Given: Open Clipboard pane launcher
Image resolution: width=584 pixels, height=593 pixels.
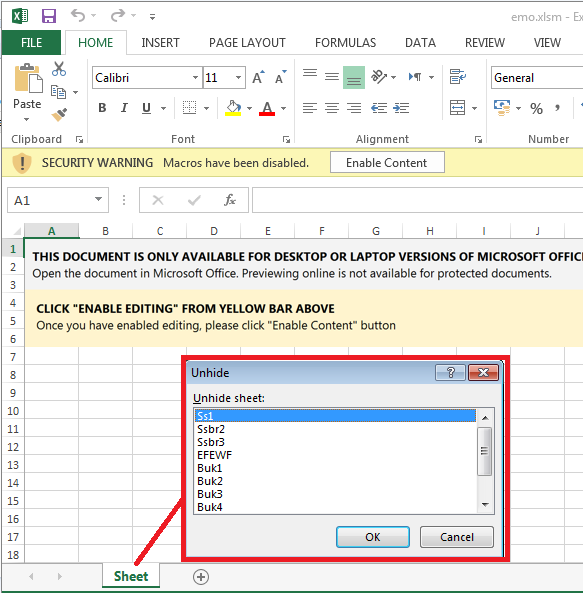Looking at the screenshot, I should [x=79, y=140].
